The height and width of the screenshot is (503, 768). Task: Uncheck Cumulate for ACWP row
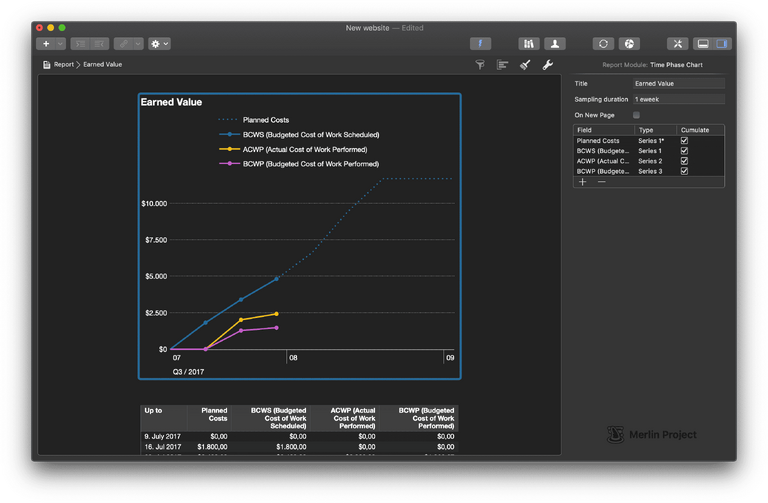pos(684,161)
